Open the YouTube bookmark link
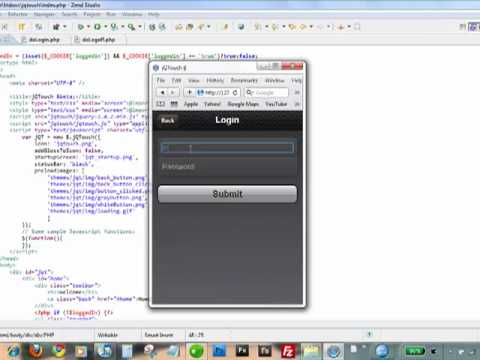 pos(276,104)
